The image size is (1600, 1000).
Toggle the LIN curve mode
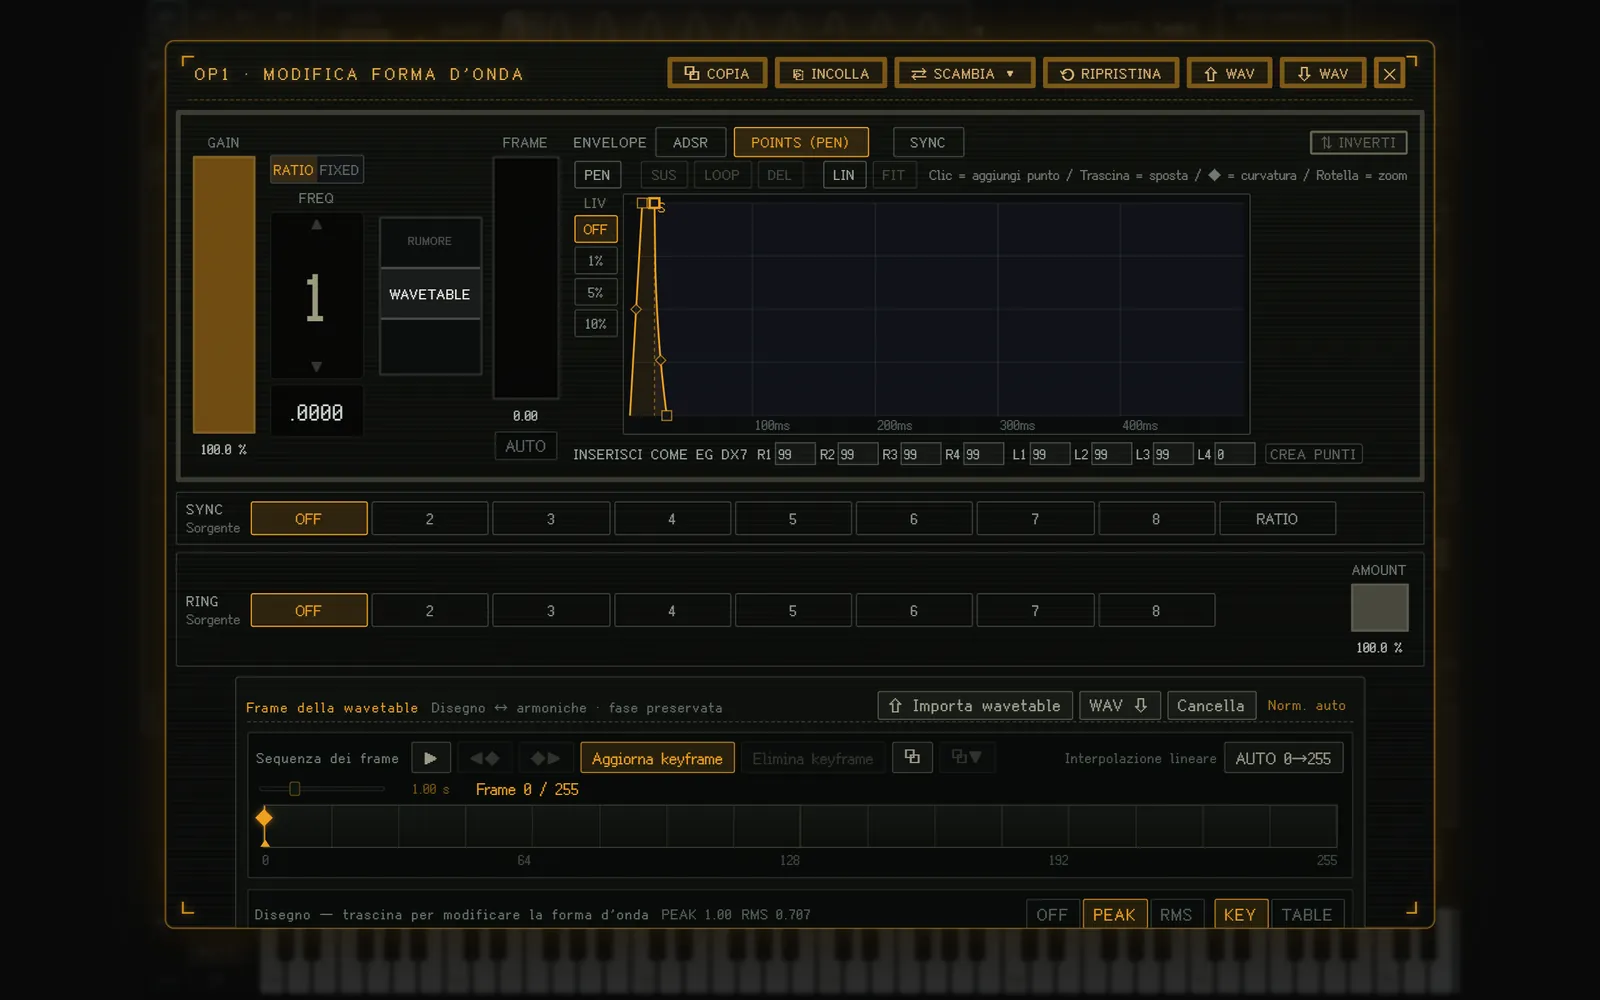[x=844, y=175]
